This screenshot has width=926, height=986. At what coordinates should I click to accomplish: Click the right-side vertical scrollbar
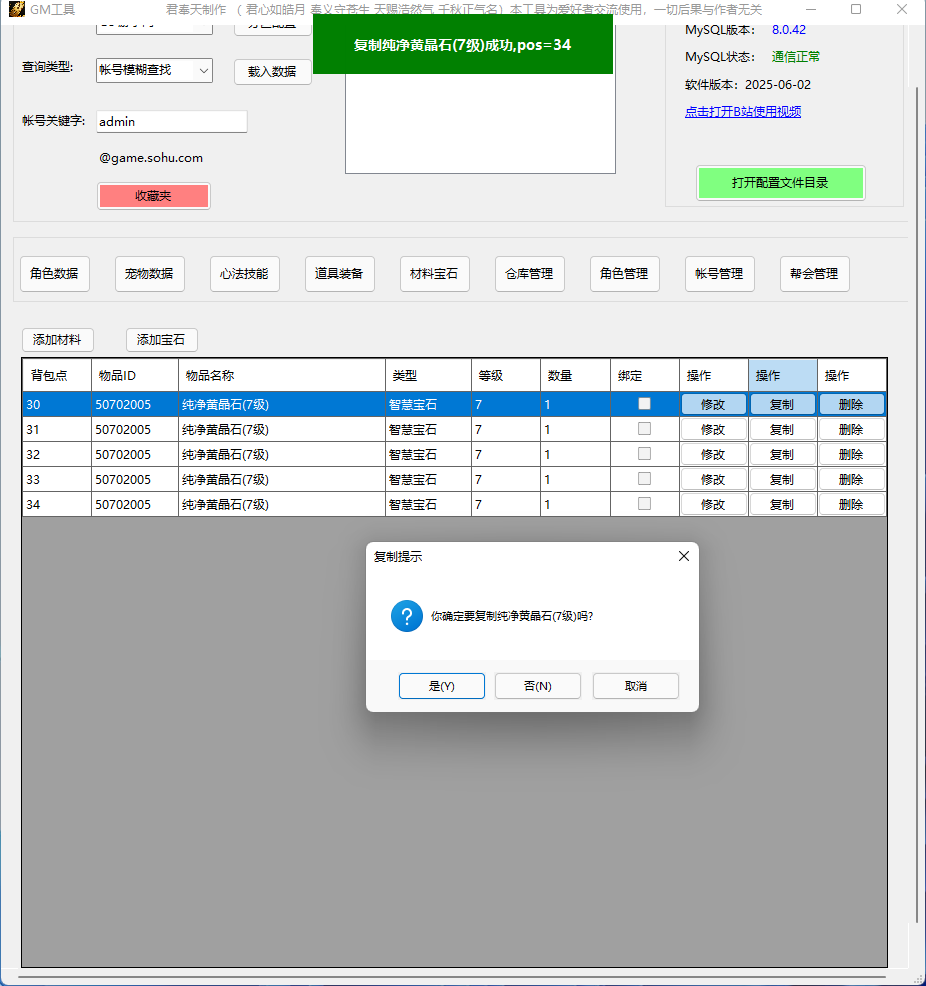tap(917, 500)
